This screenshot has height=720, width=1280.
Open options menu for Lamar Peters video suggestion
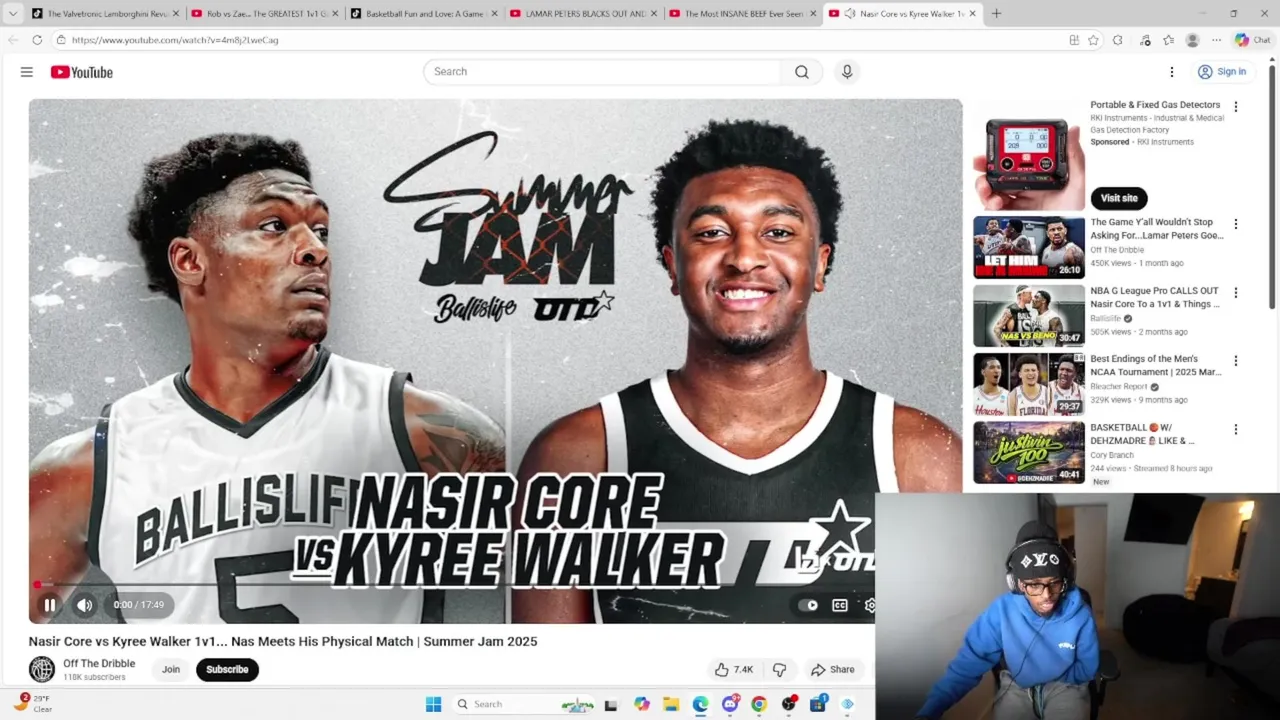tap(1235, 225)
